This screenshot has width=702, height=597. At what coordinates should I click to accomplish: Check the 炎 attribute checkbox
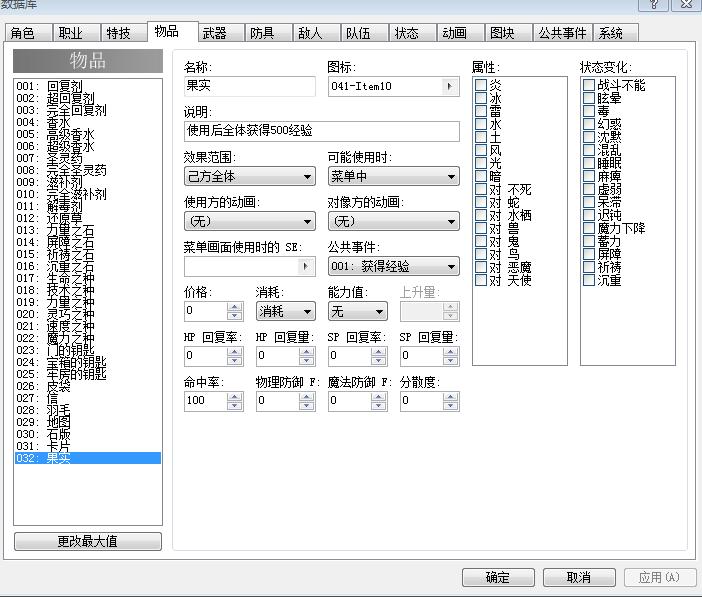click(481, 85)
